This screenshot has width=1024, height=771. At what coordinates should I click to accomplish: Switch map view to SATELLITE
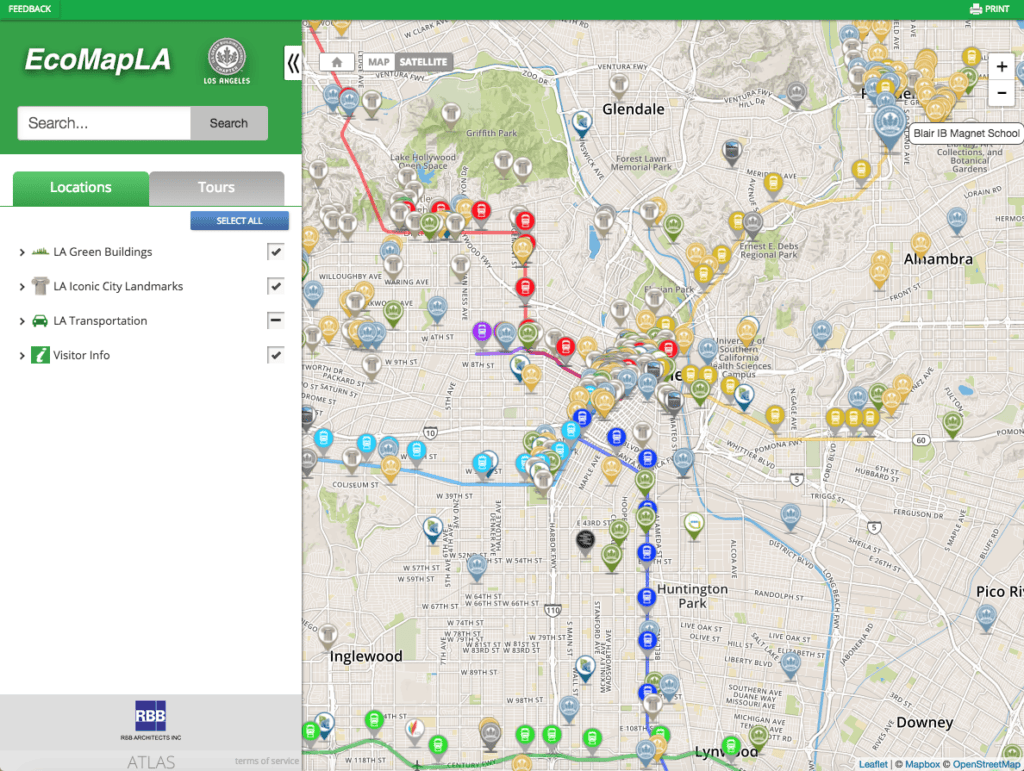coord(424,61)
